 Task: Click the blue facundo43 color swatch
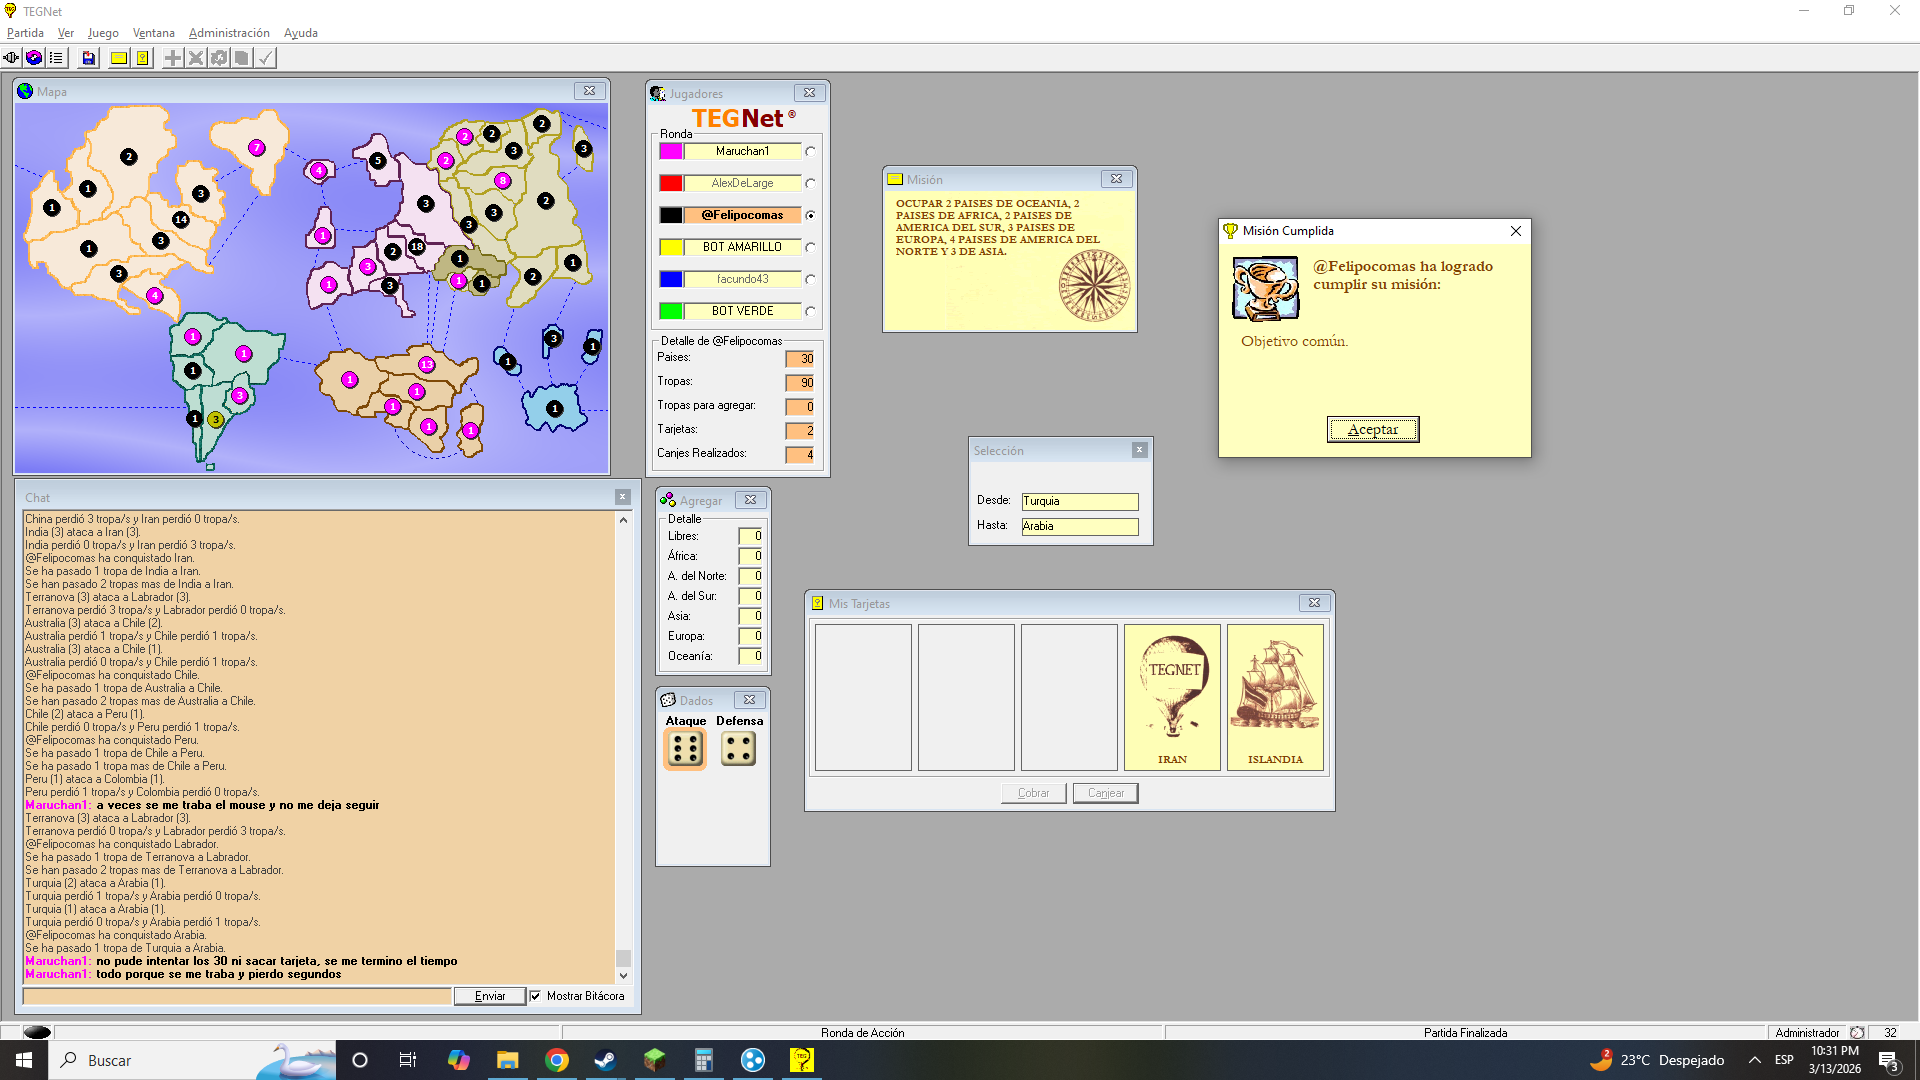(x=671, y=279)
